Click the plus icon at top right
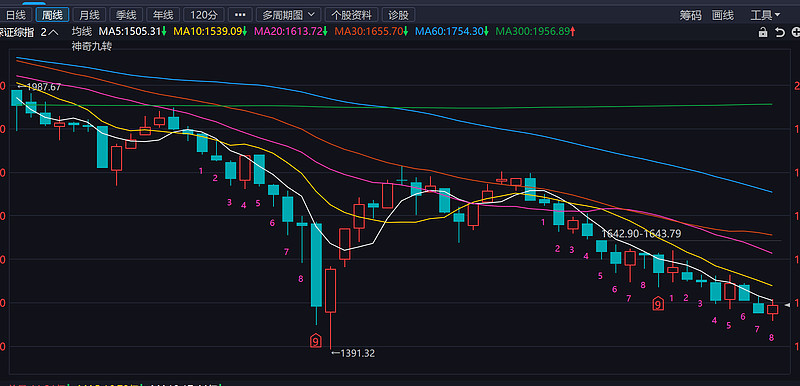 795,32
